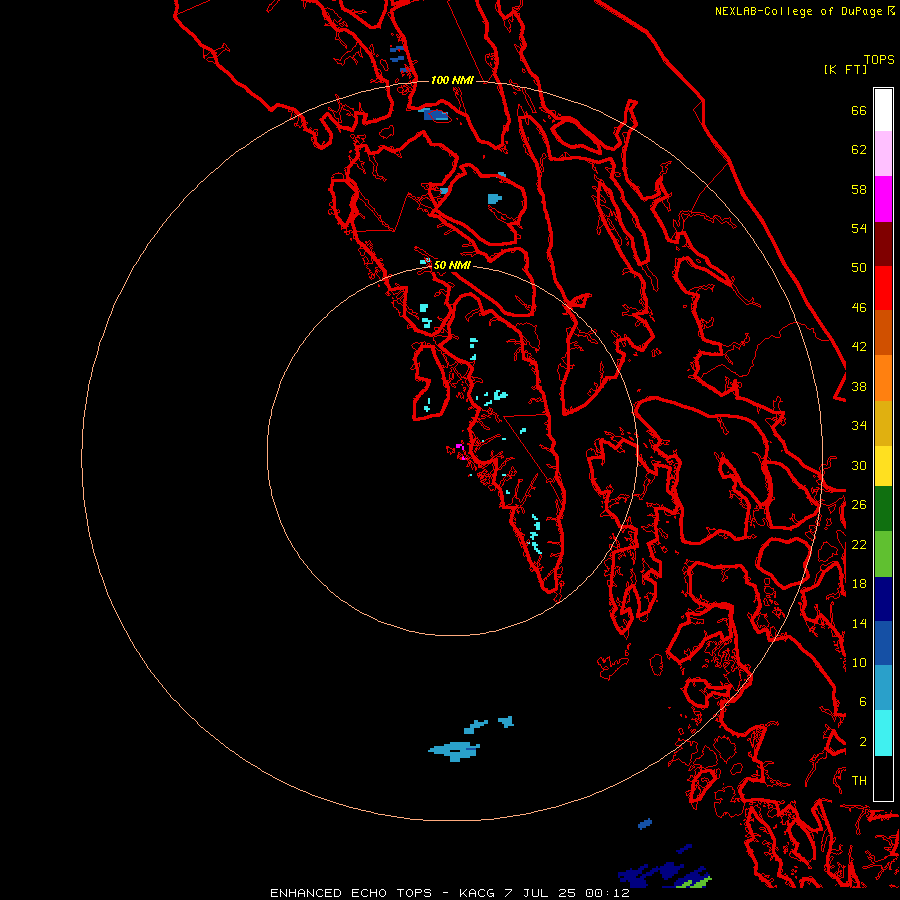Click the blue echo beside the 100 NMI label
The height and width of the screenshot is (900, 900).
coord(435,115)
